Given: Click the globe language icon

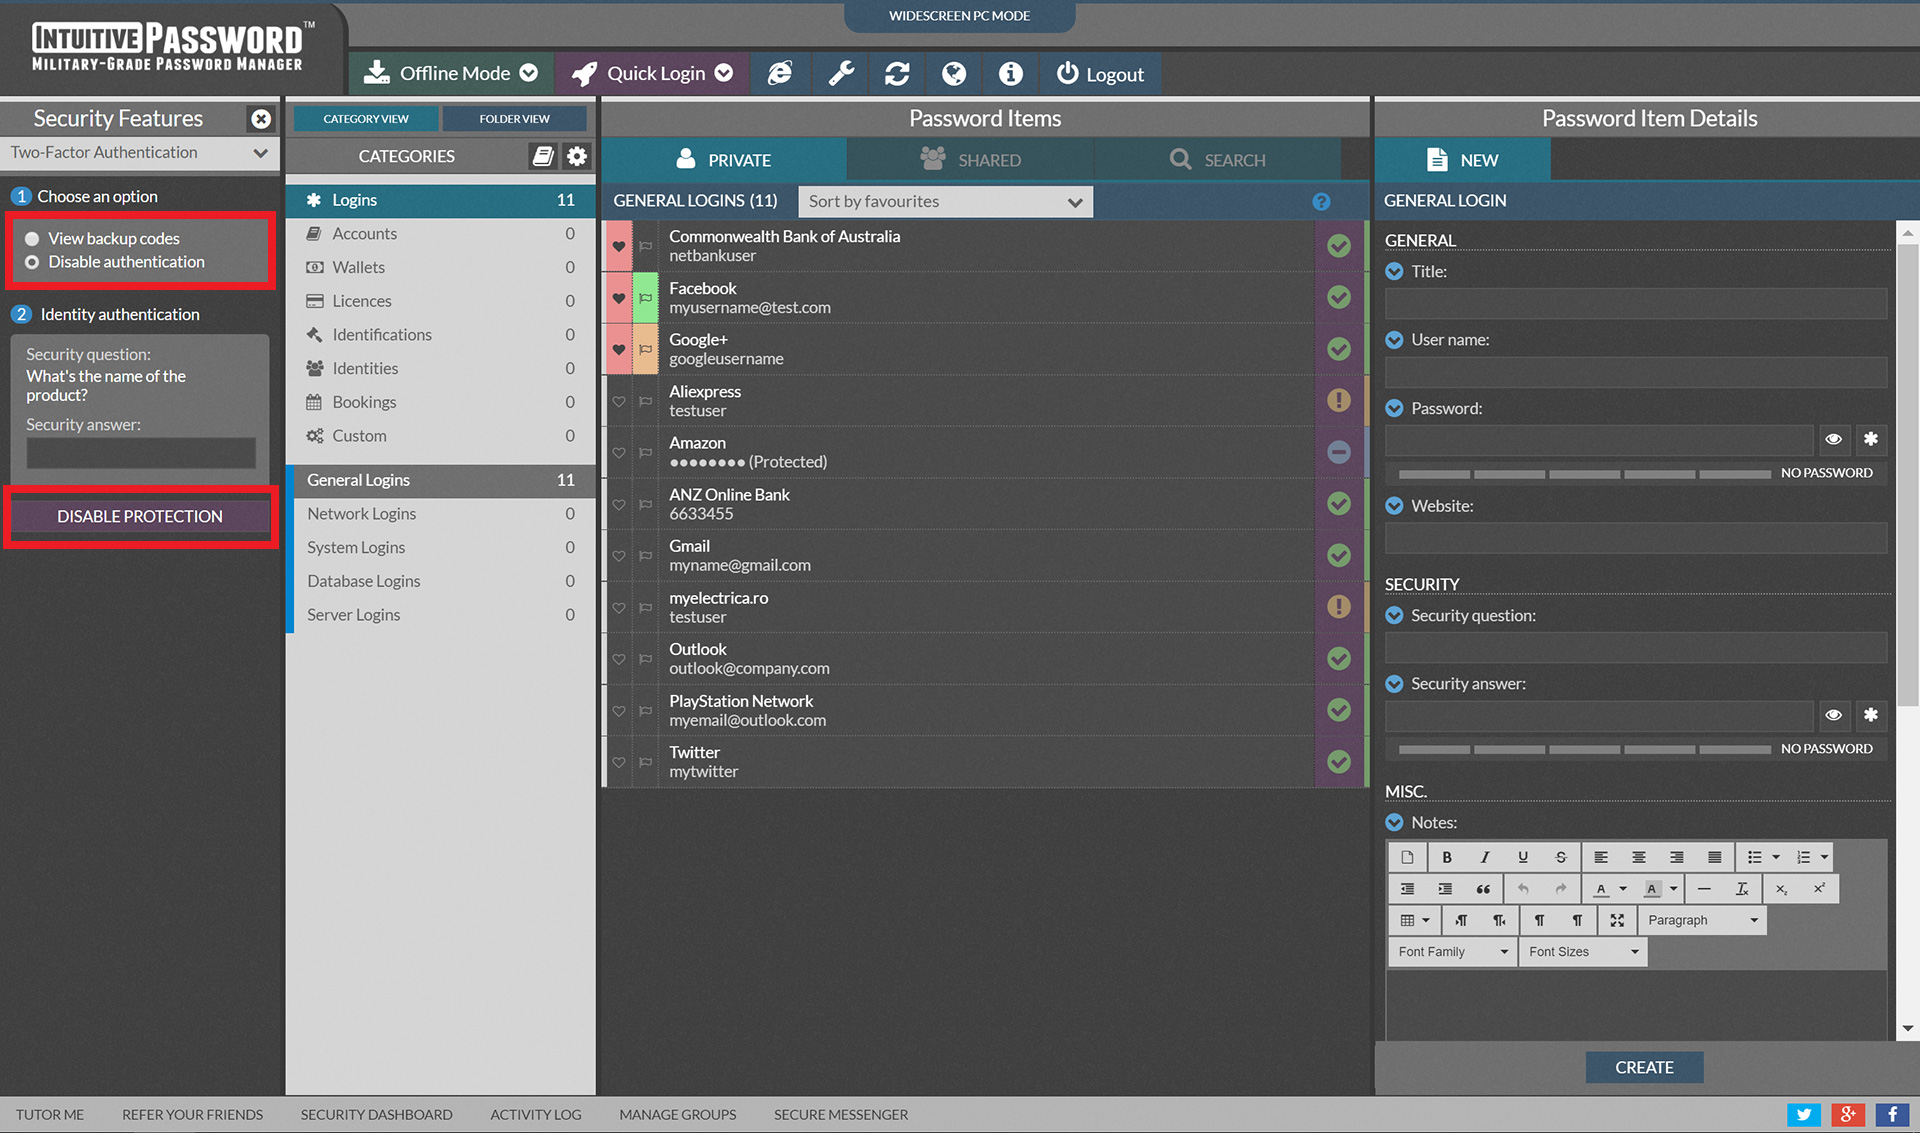Looking at the screenshot, I should [954, 73].
